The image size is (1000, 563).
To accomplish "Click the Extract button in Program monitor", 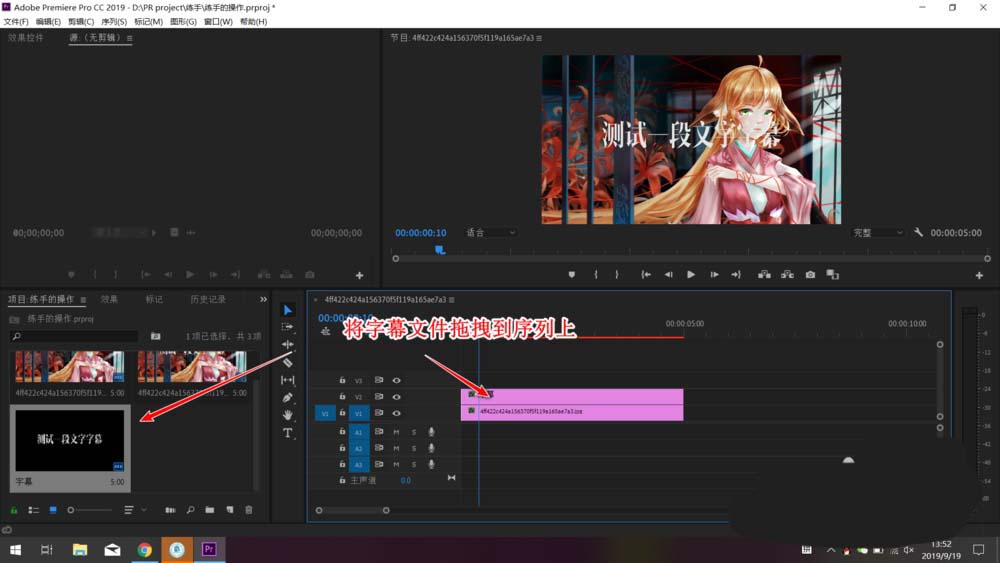I will point(788,275).
